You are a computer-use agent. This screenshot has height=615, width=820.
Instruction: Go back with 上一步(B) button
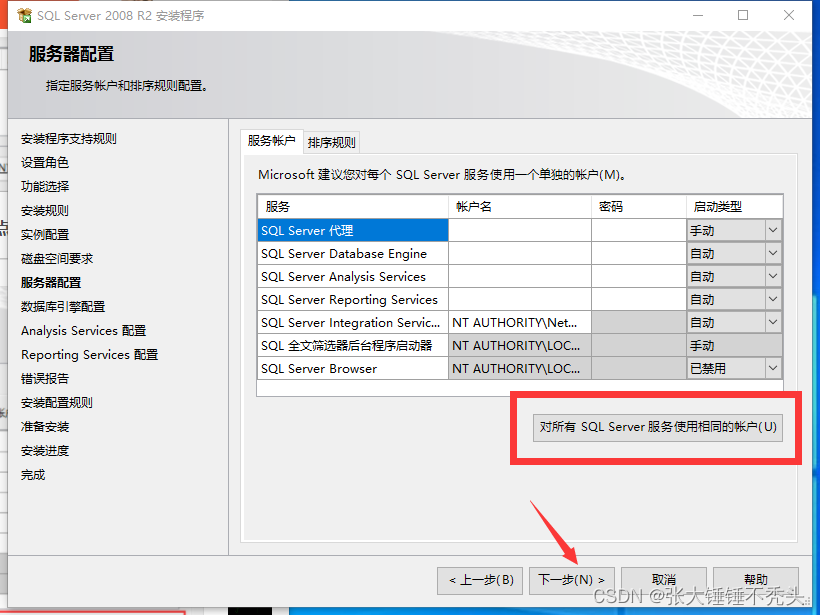click(x=480, y=580)
